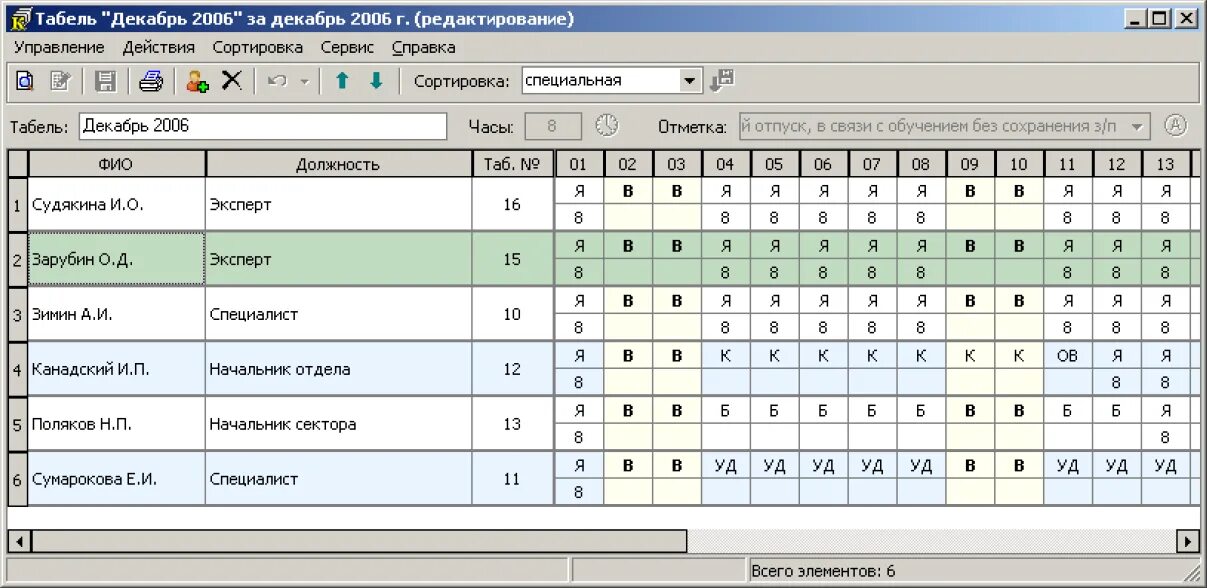This screenshot has width=1207, height=588.
Task: Click 'К' mark for Канадский on day 04
Action: click(x=725, y=356)
